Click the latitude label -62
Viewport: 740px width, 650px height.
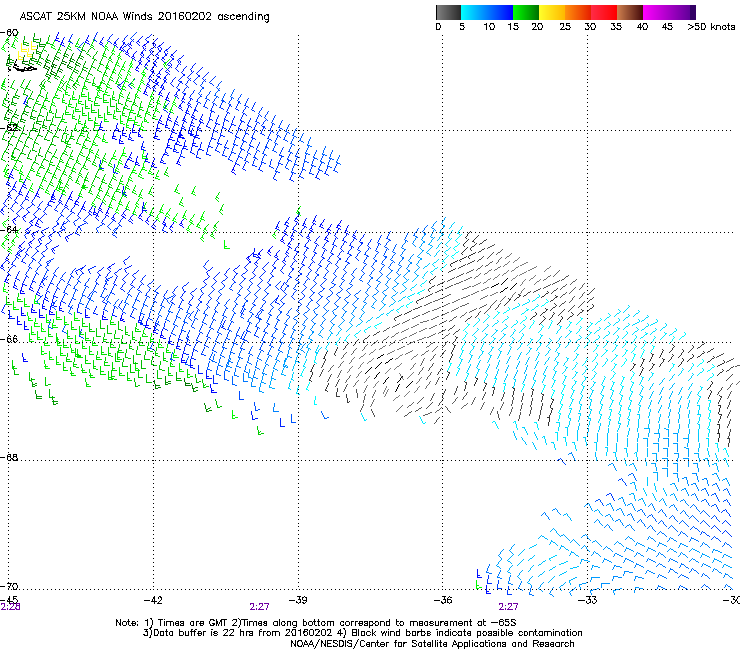pos(10,128)
